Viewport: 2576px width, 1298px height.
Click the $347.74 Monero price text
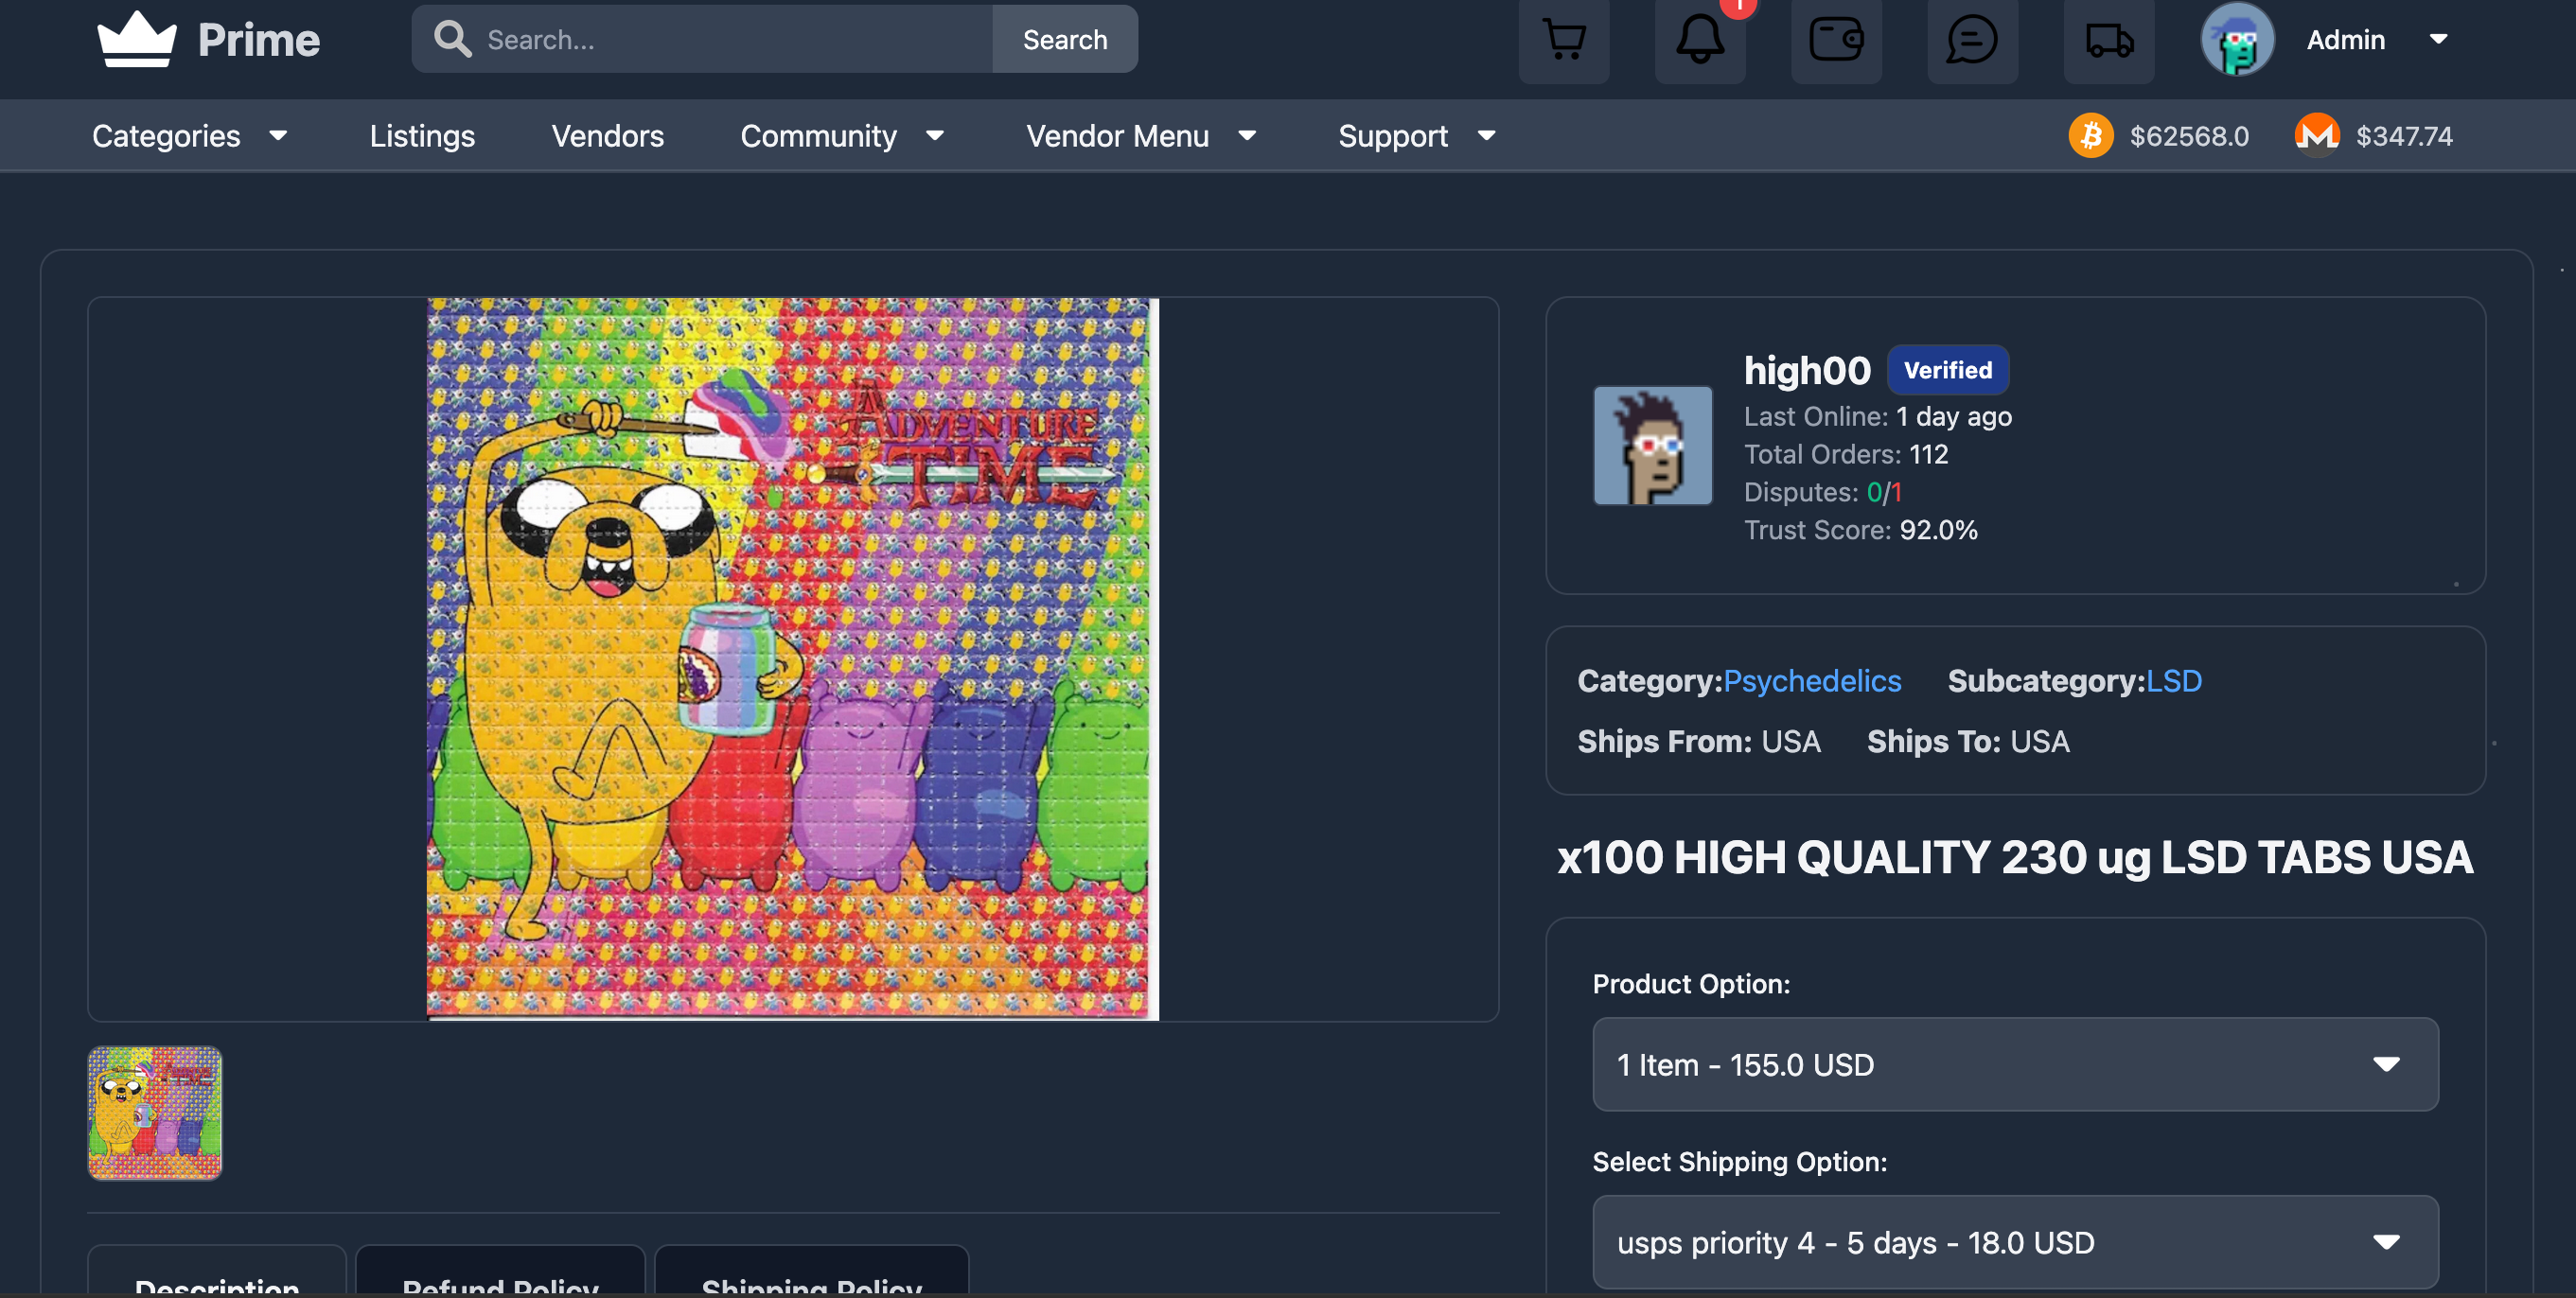point(2403,136)
